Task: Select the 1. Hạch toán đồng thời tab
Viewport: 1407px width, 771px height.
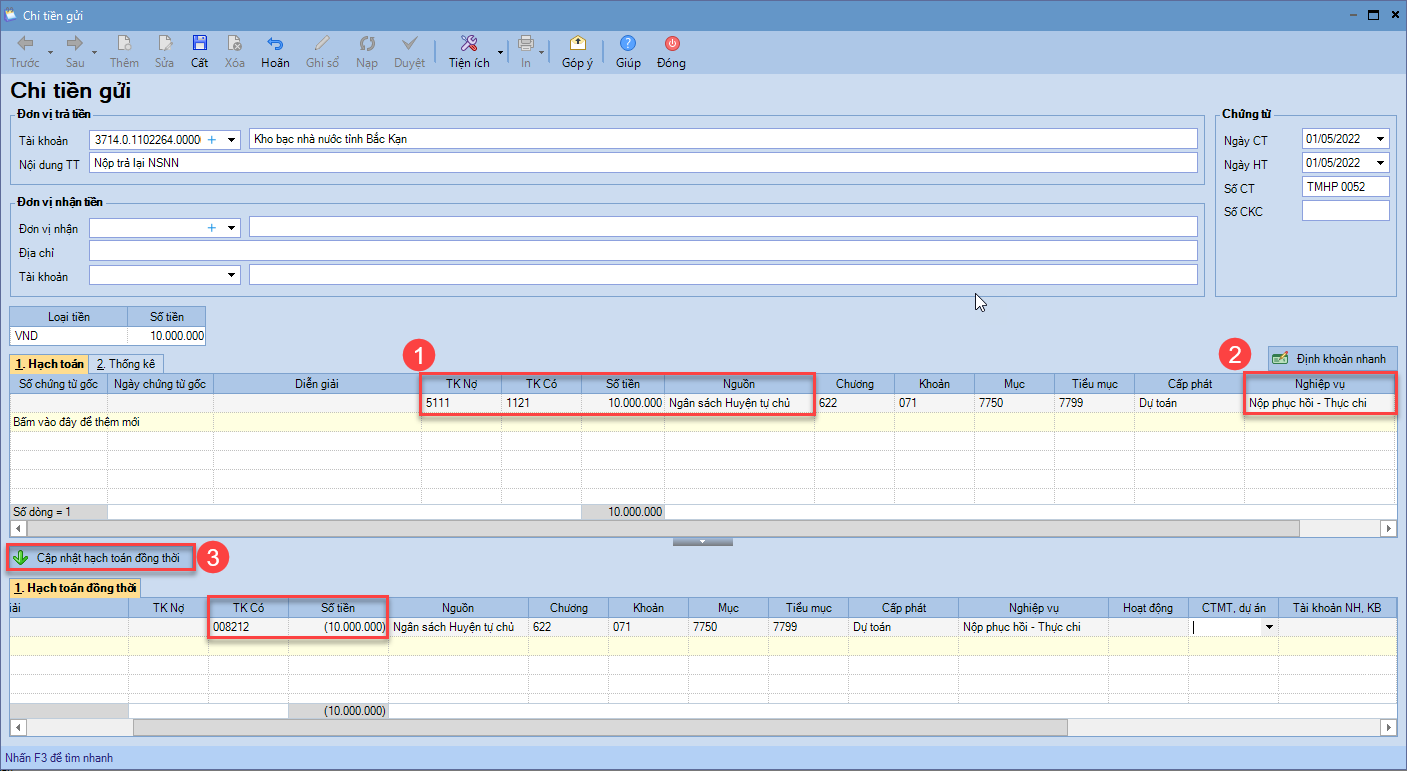Action: click(75, 588)
